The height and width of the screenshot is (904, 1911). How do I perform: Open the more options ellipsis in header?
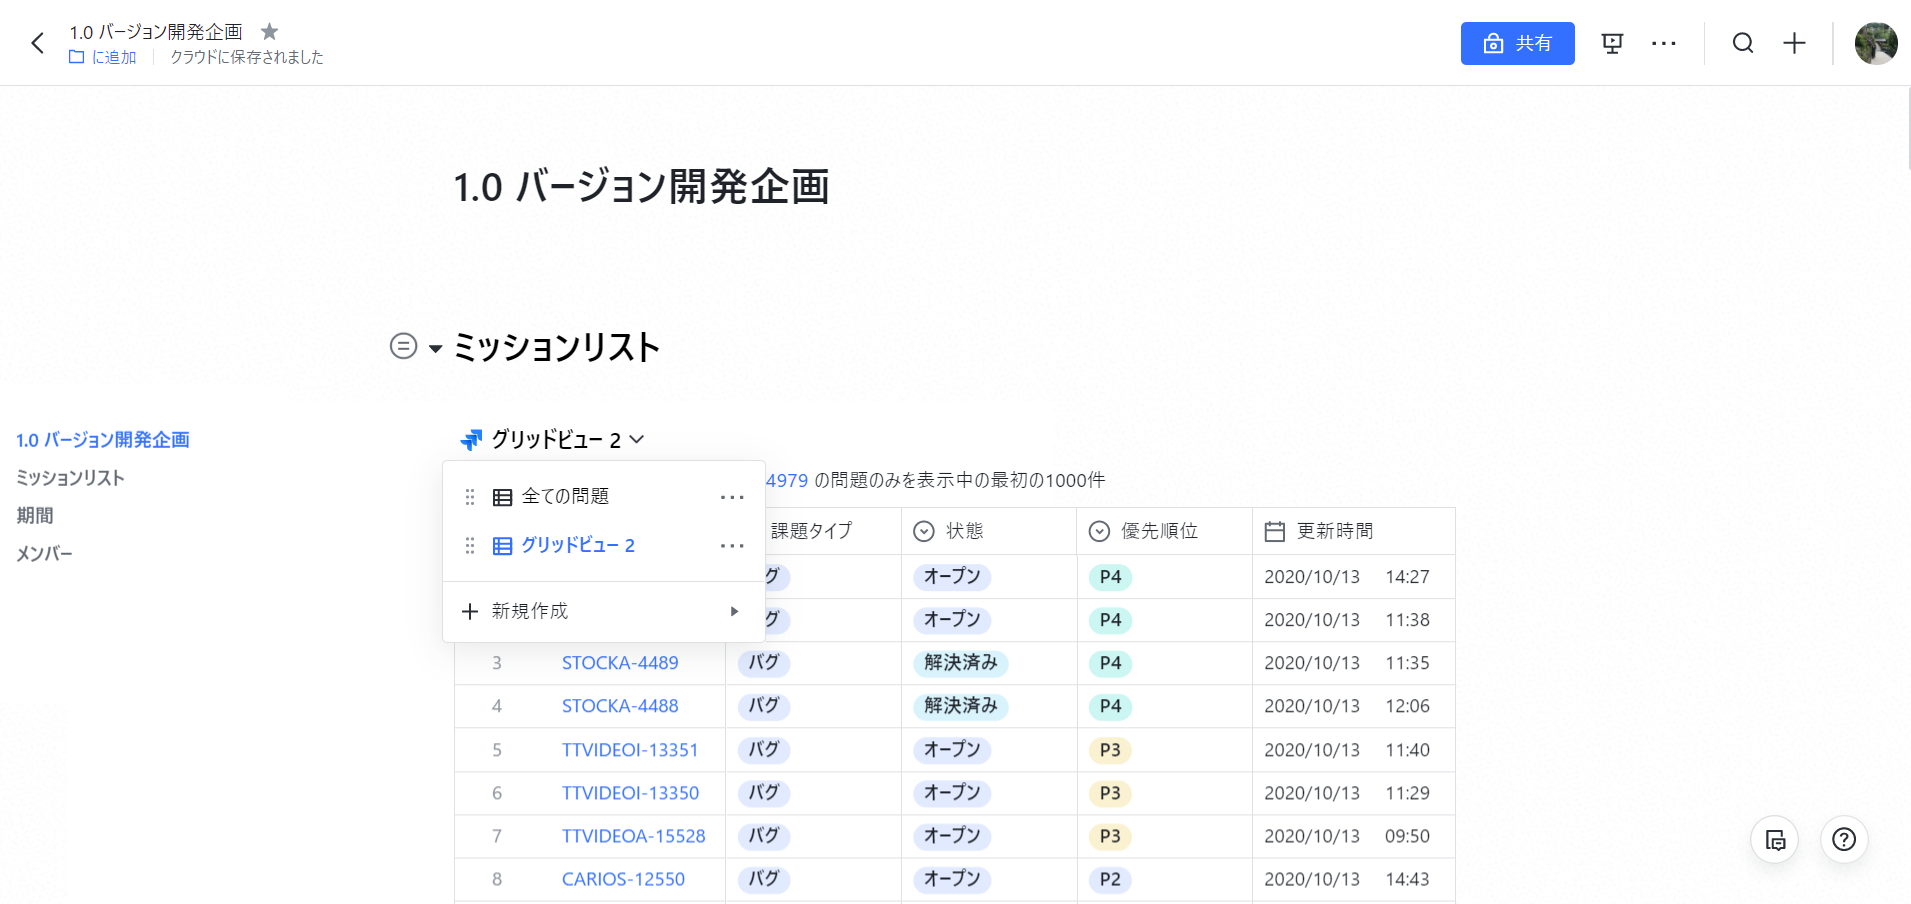coord(1664,43)
